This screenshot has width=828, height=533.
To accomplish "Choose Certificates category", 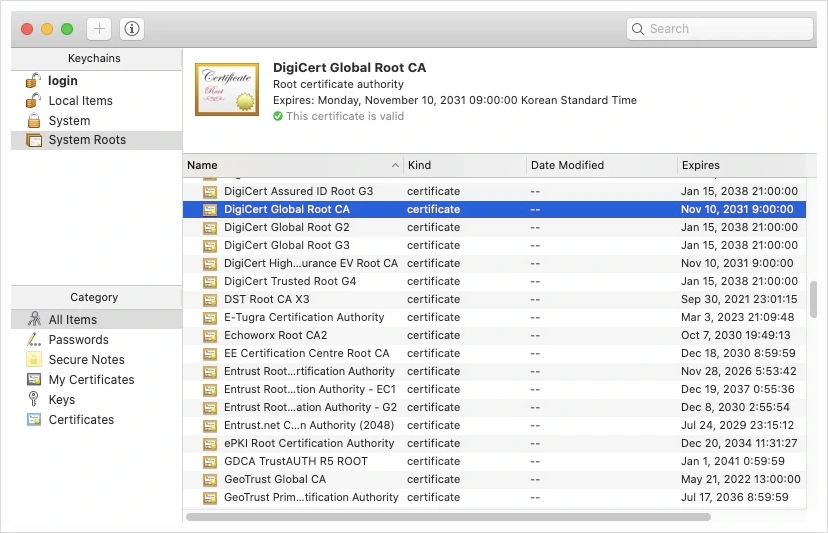I will coord(97,420).
